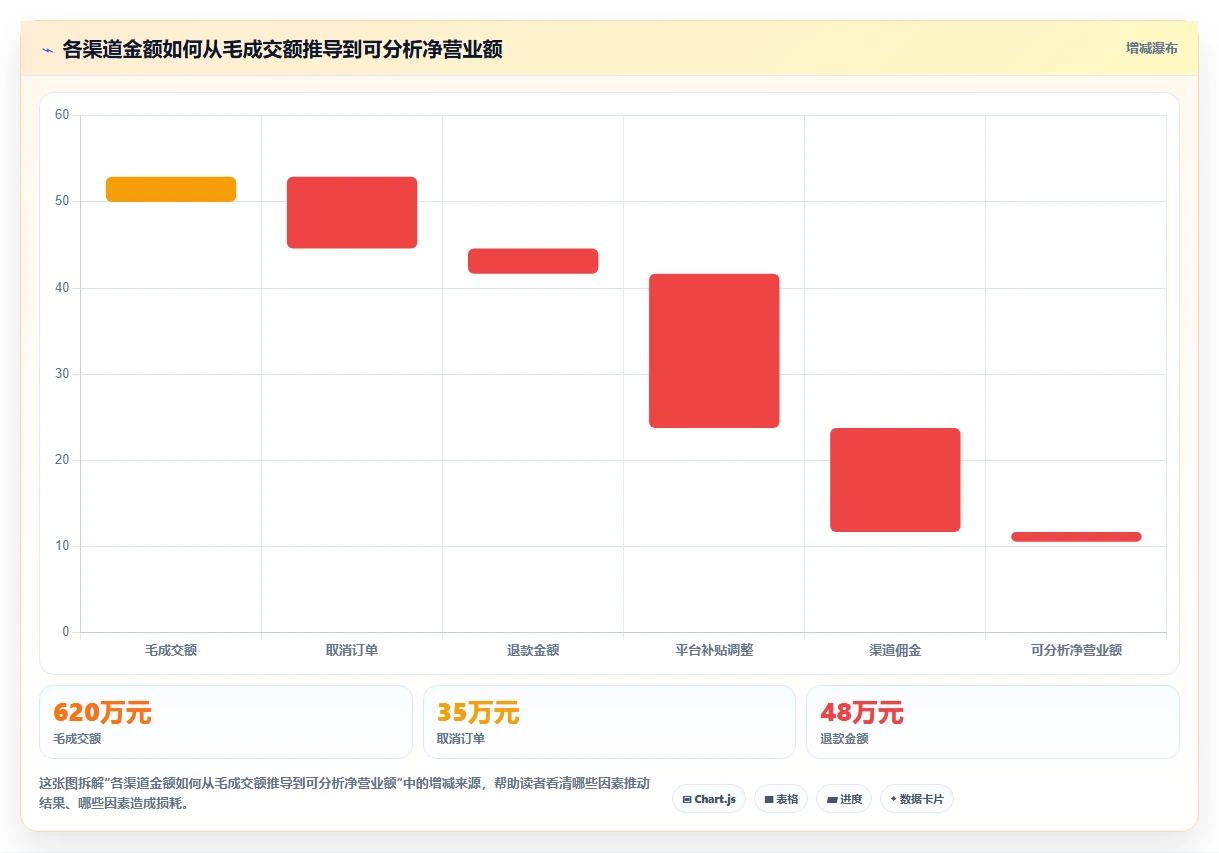The width and height of the screenshot is (1219, 853).
Task: Click the y-axis value 20
Action: pos(62,460)
